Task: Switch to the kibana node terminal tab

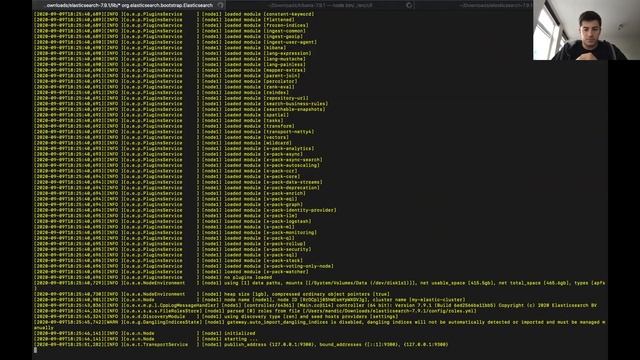Action: [320, 5]
